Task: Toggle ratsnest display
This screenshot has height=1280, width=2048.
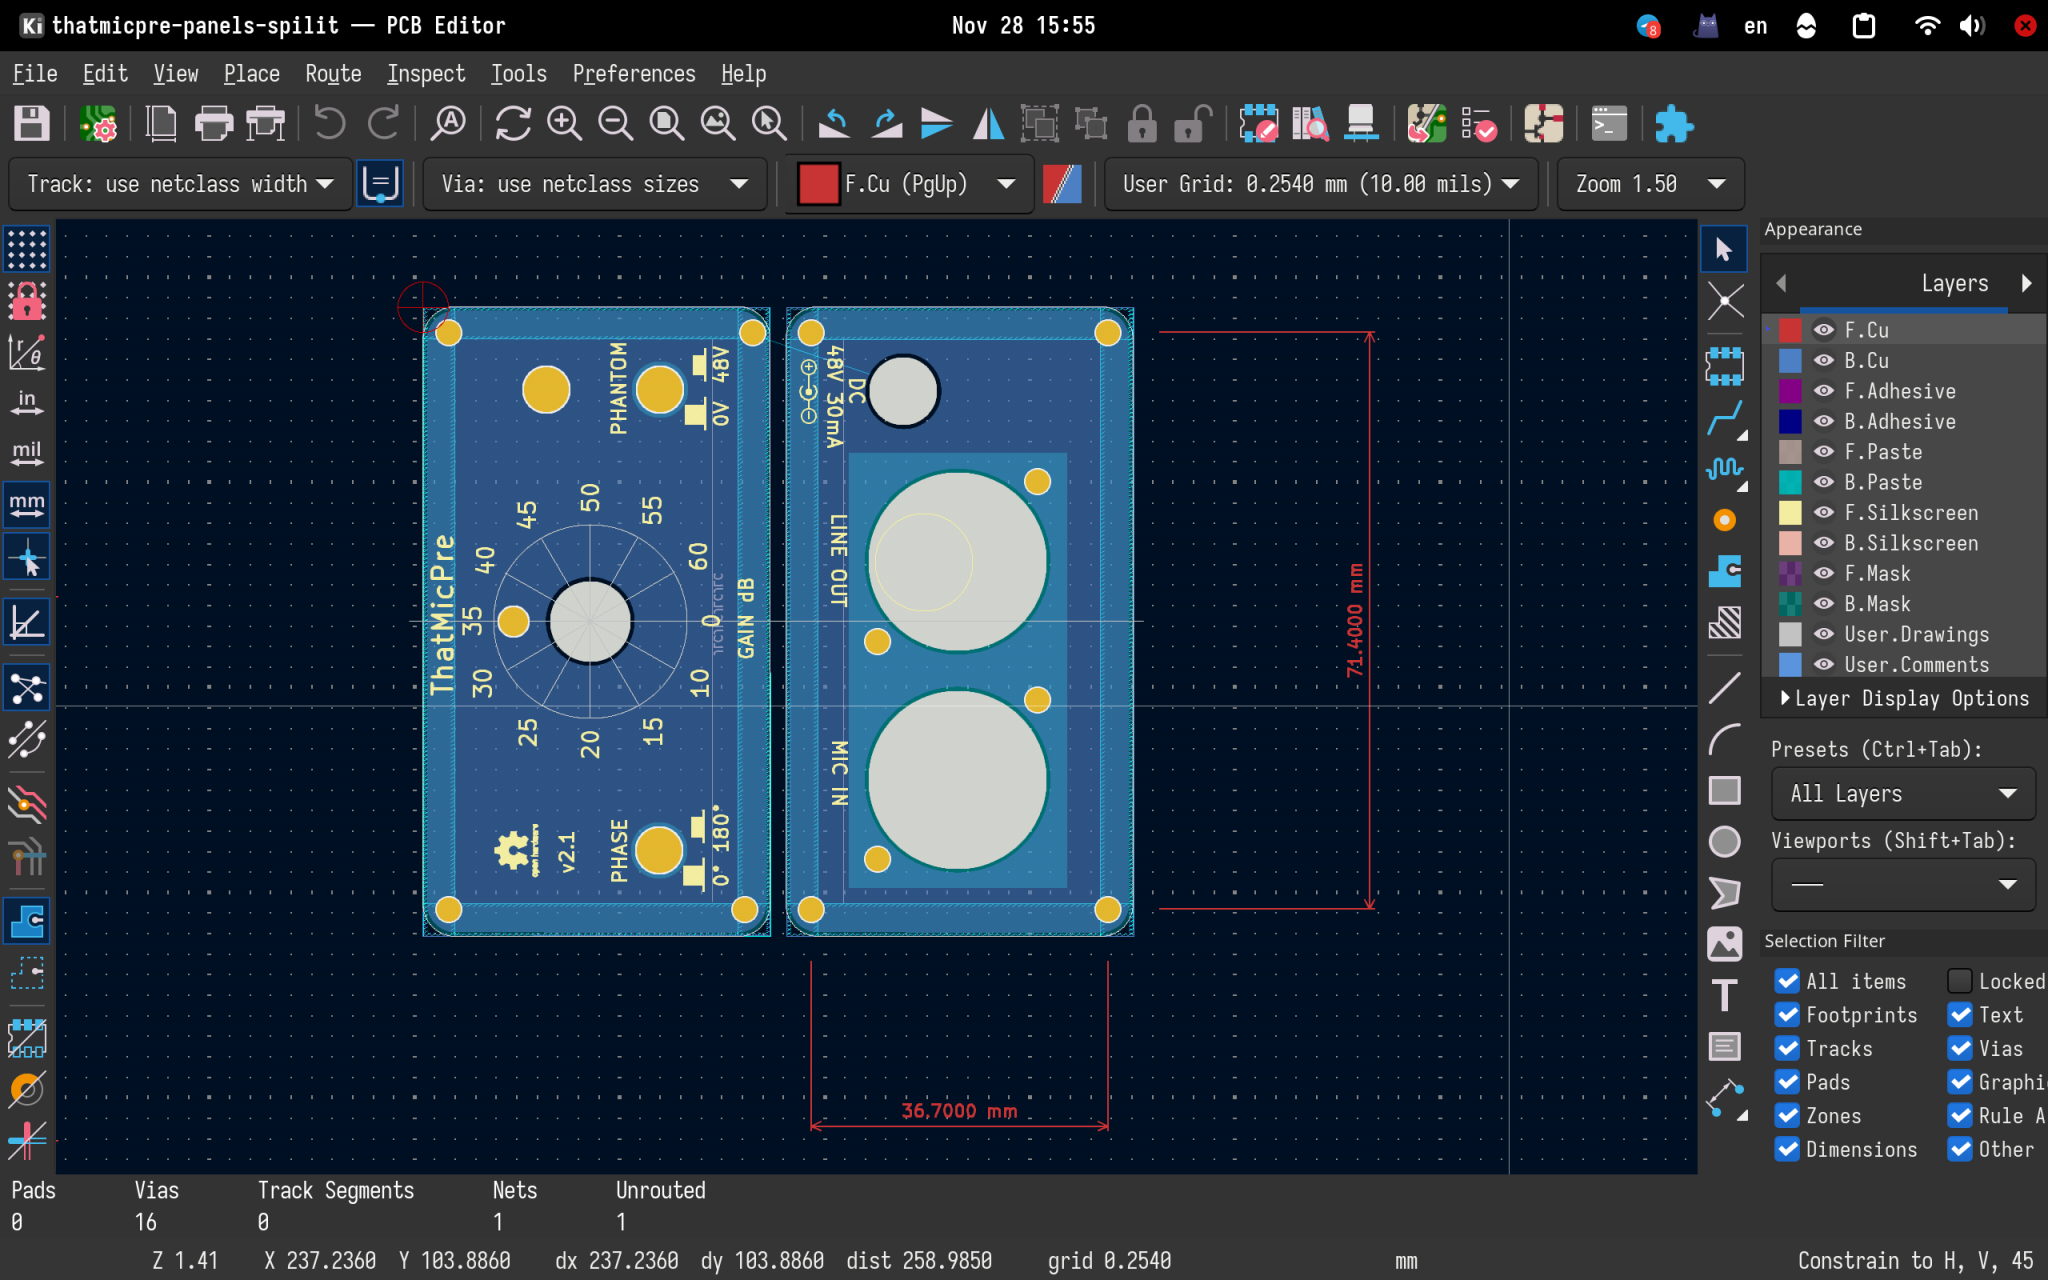Action: coord(27,688)
